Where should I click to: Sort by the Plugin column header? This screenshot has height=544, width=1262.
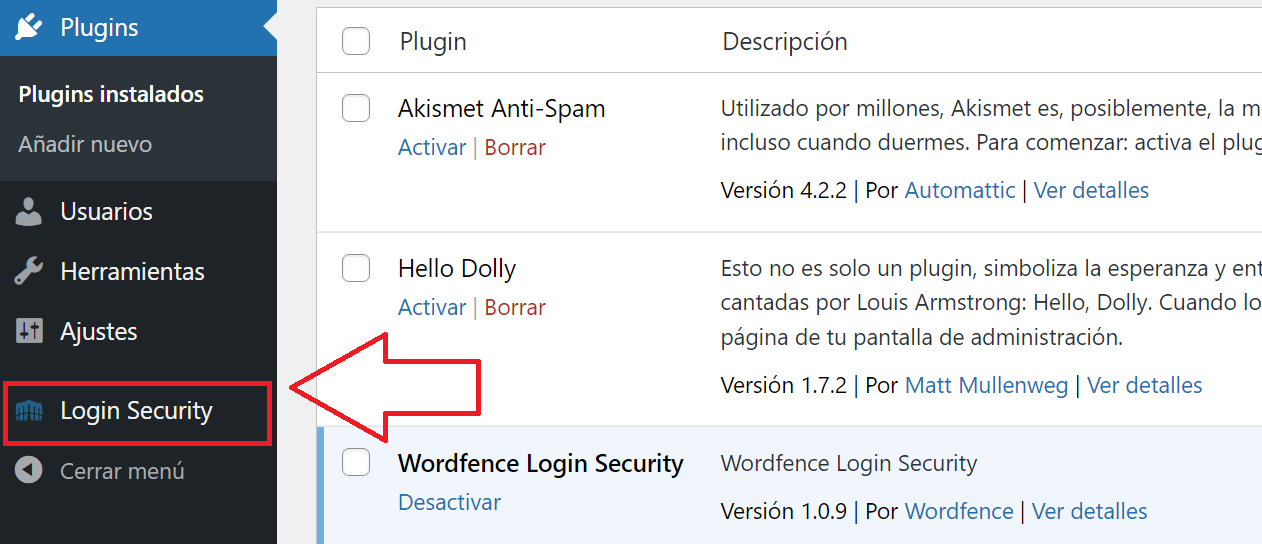pos(433,41)
